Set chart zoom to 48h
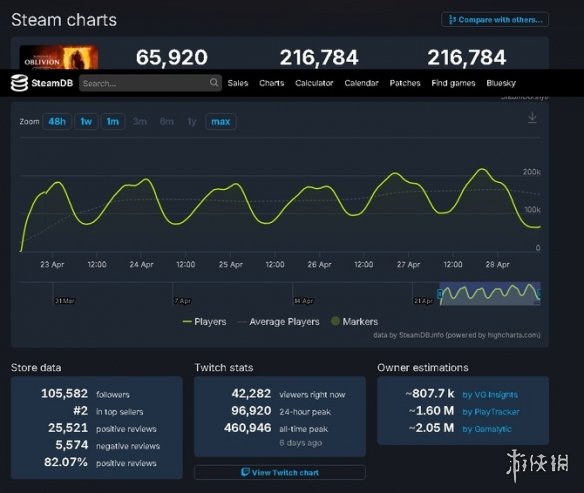The width and height of the screenshot is (584, 493). point(57,121)
